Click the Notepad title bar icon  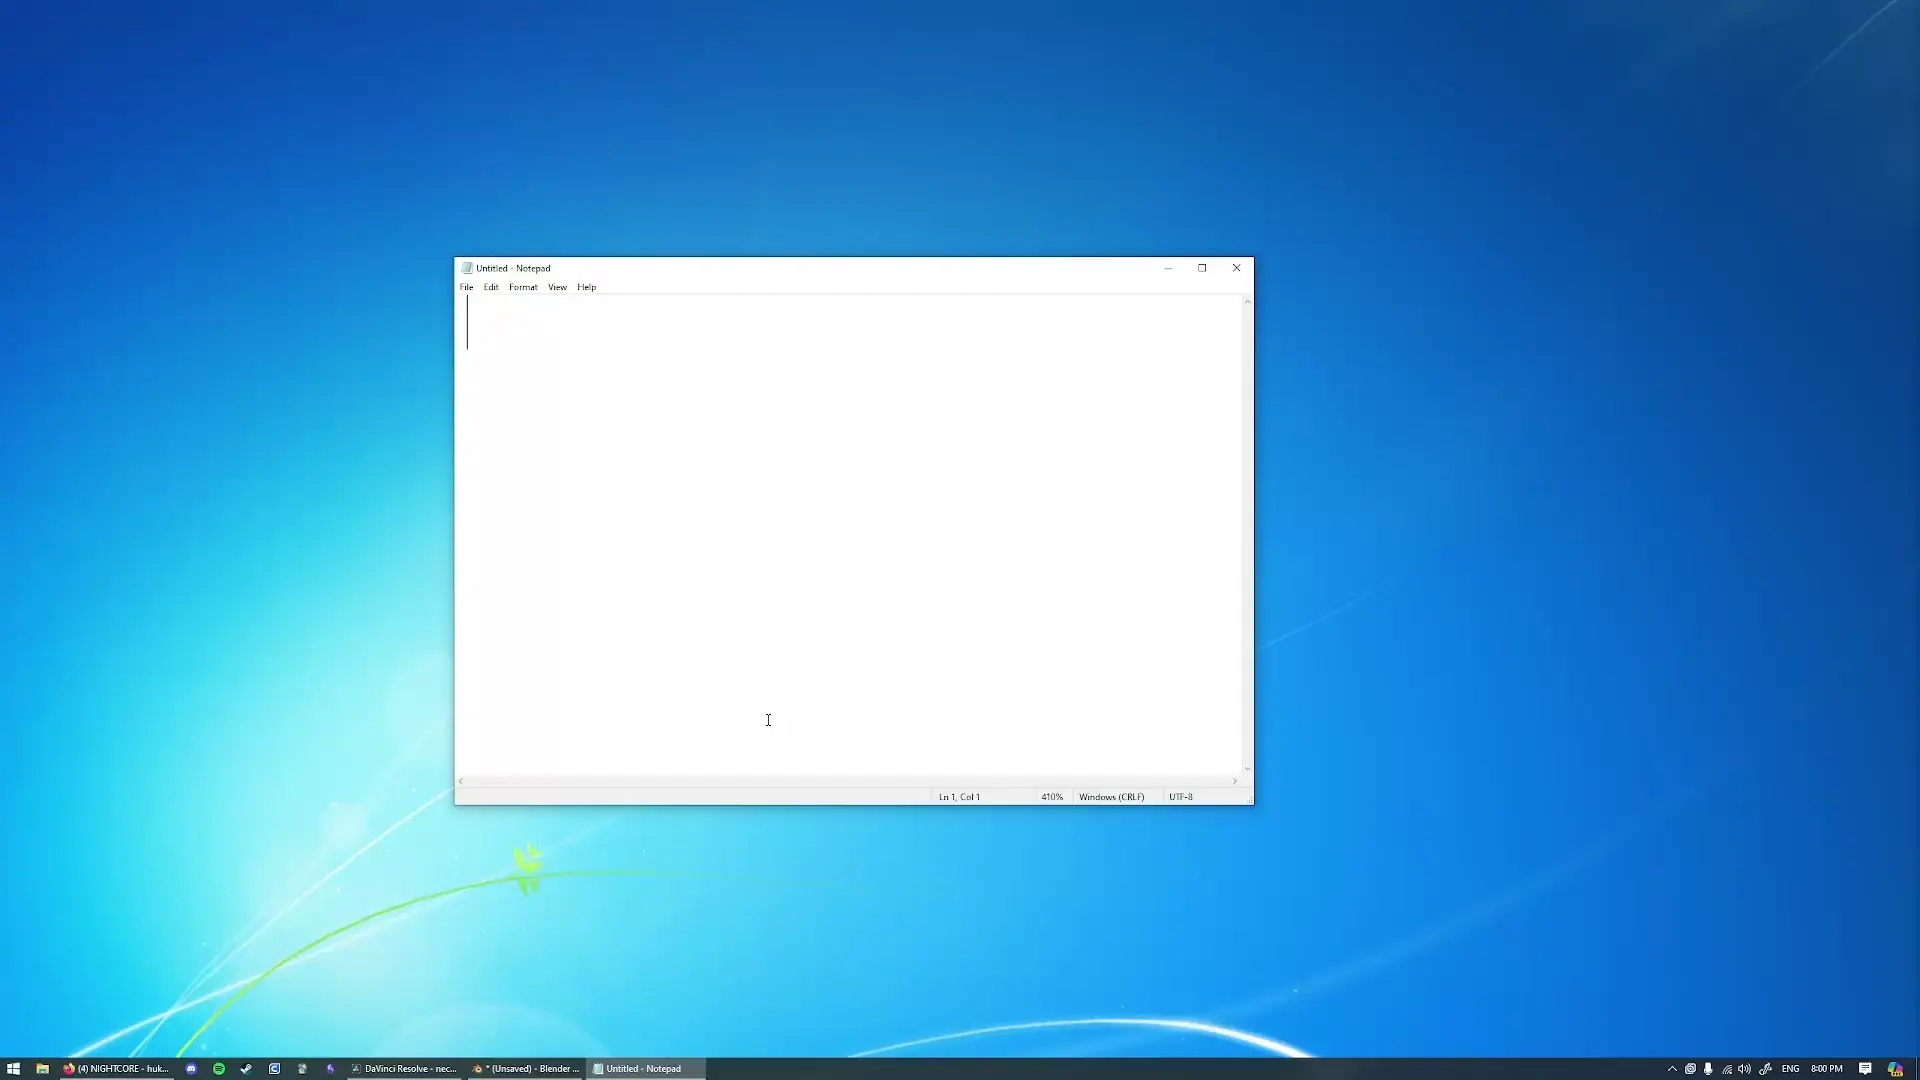tap(467, 268)
